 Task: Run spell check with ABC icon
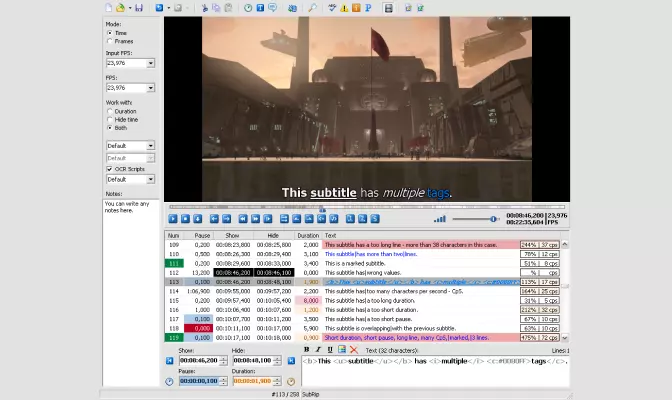pos(332,8)
